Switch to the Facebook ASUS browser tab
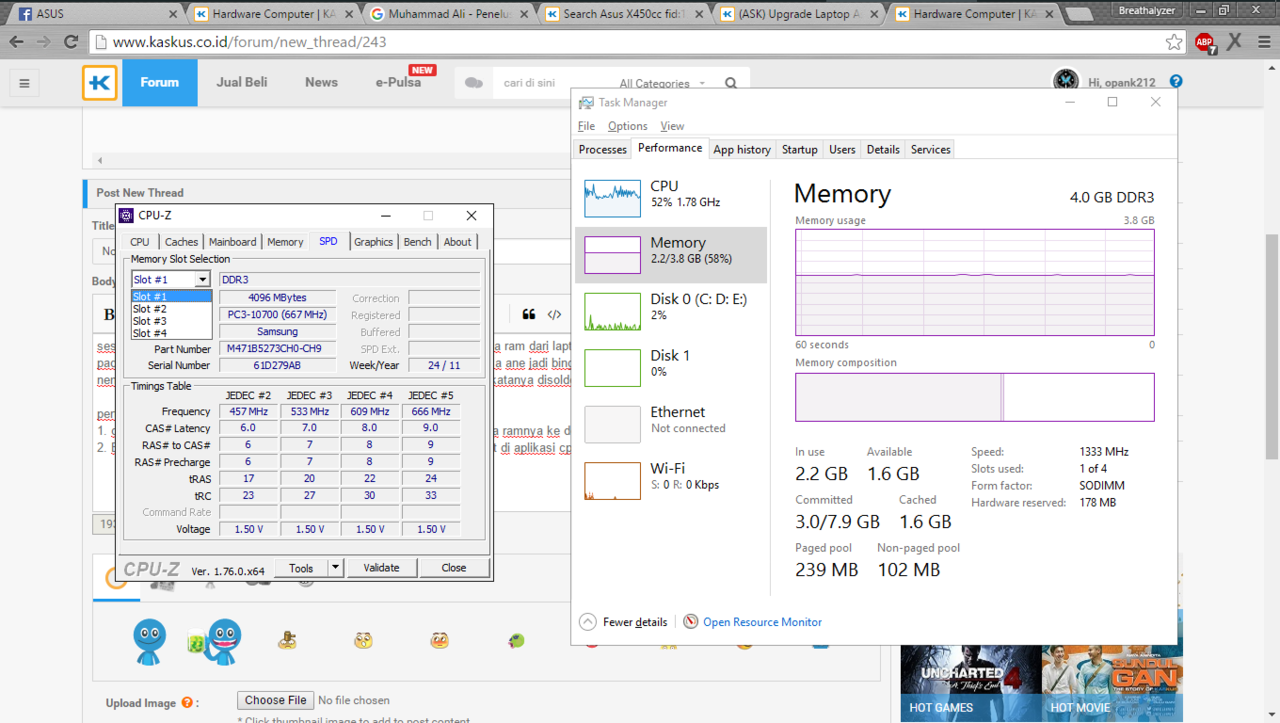 click(94, 14)
